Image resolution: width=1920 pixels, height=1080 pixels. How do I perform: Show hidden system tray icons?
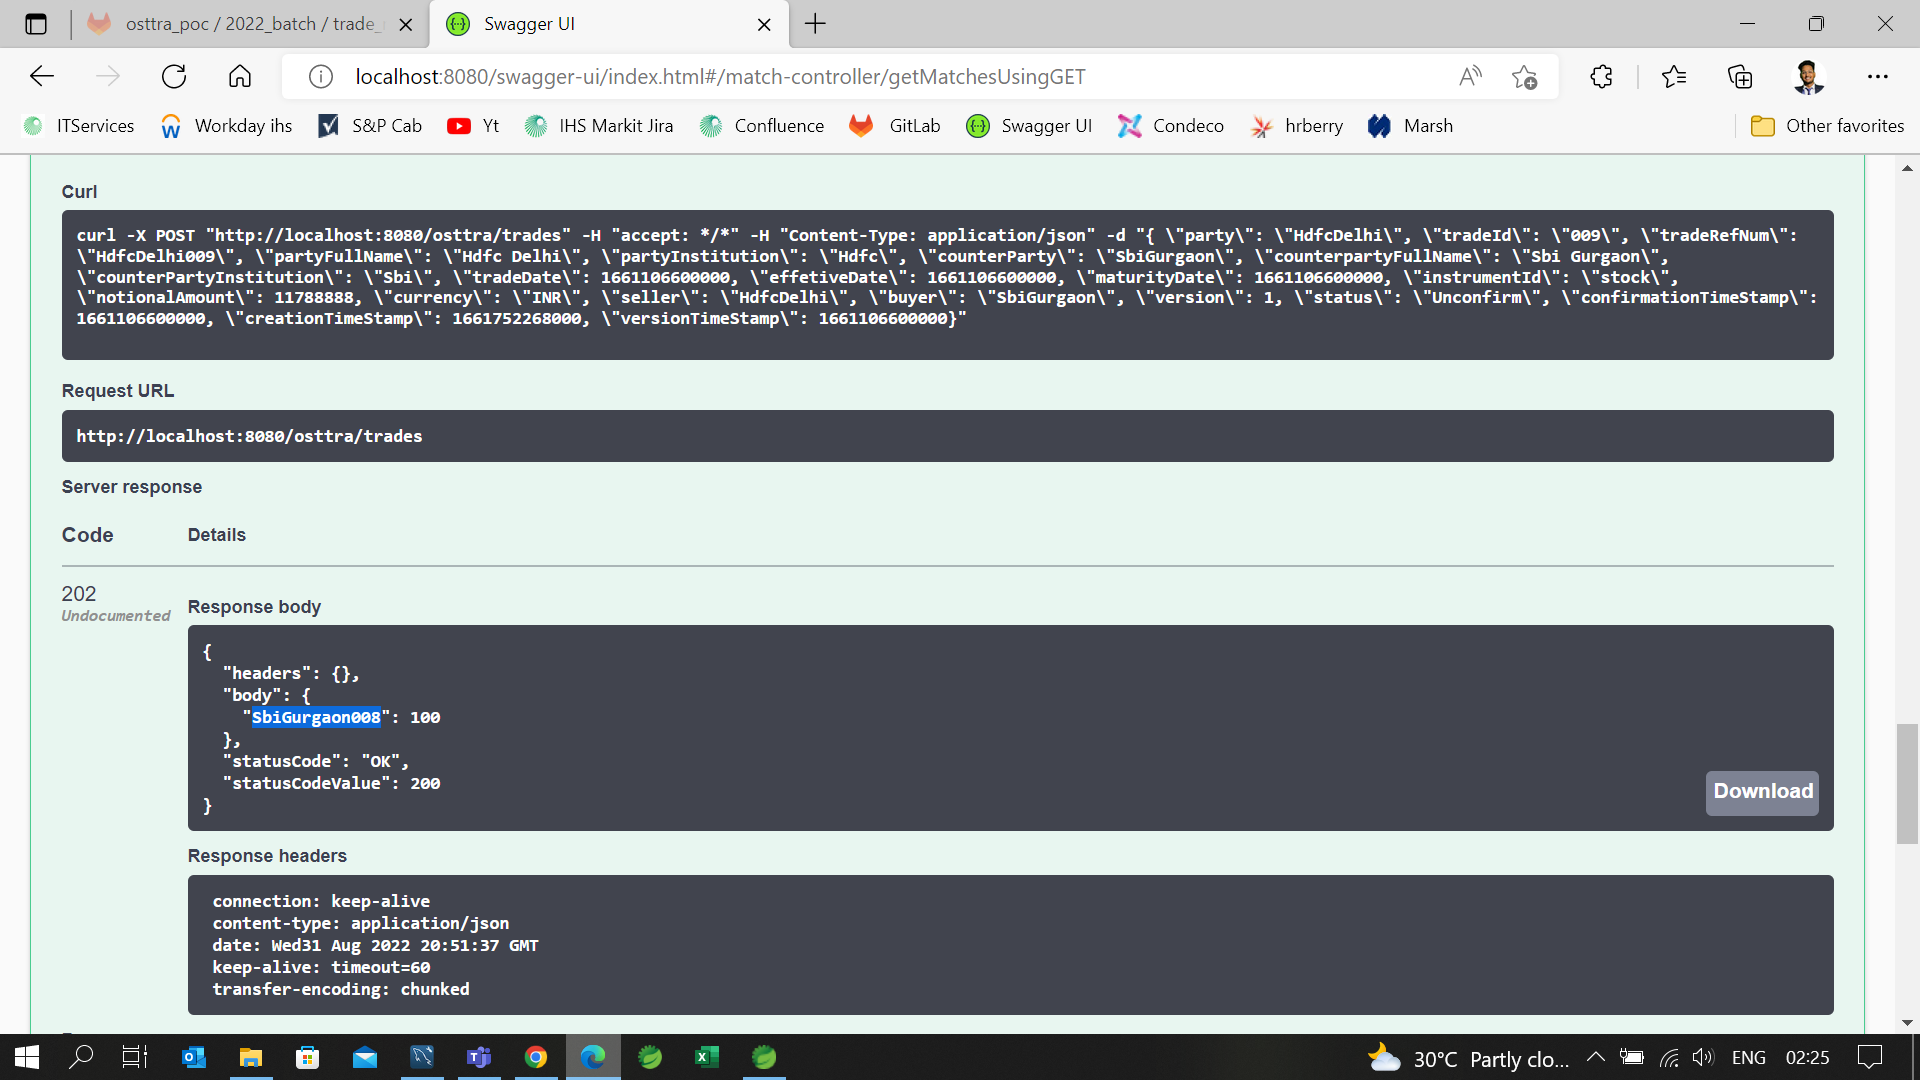click(x=1596, y=1057)
